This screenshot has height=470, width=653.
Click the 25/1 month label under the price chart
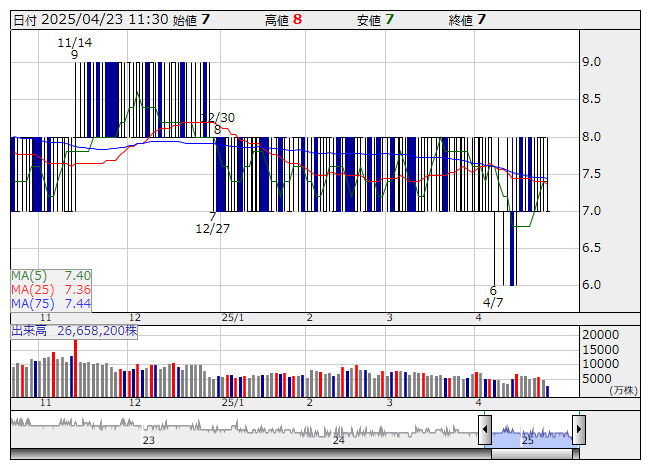click(x=233, y=318)
